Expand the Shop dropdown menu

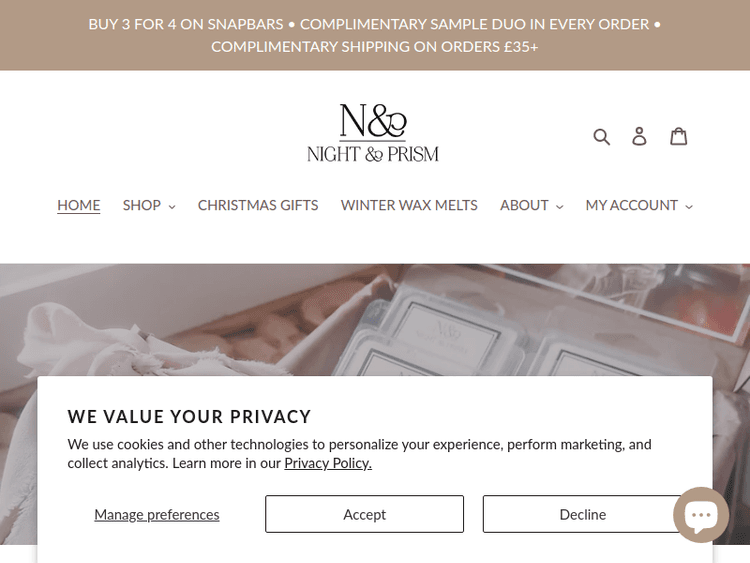(149, 205)
